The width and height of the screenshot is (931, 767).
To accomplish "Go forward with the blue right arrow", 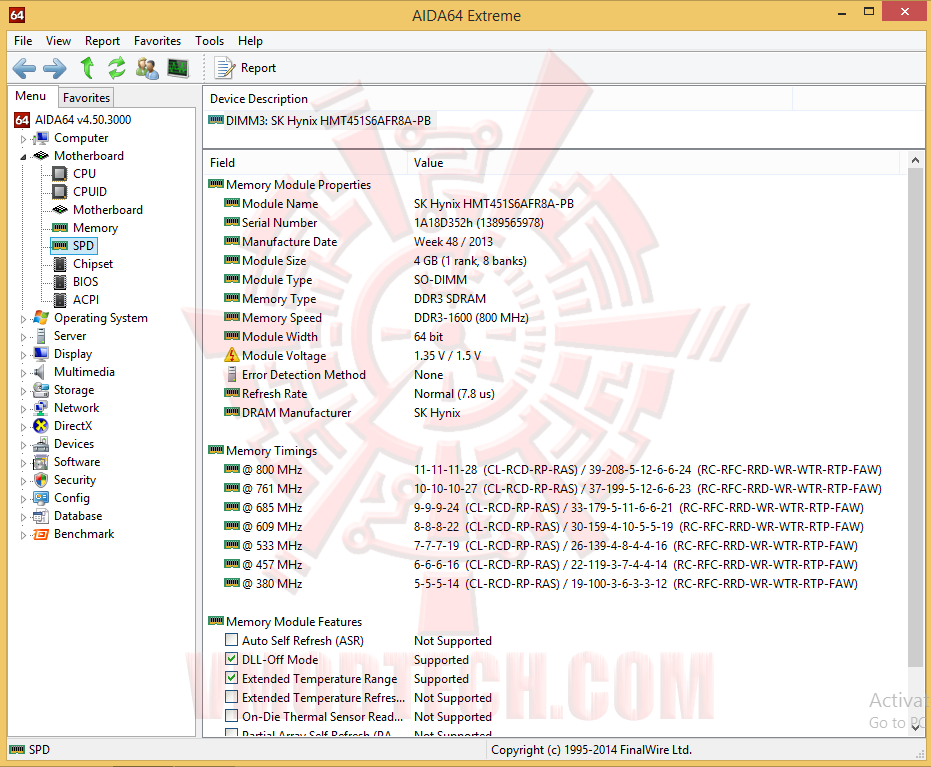I will click(x=55, y=68).
